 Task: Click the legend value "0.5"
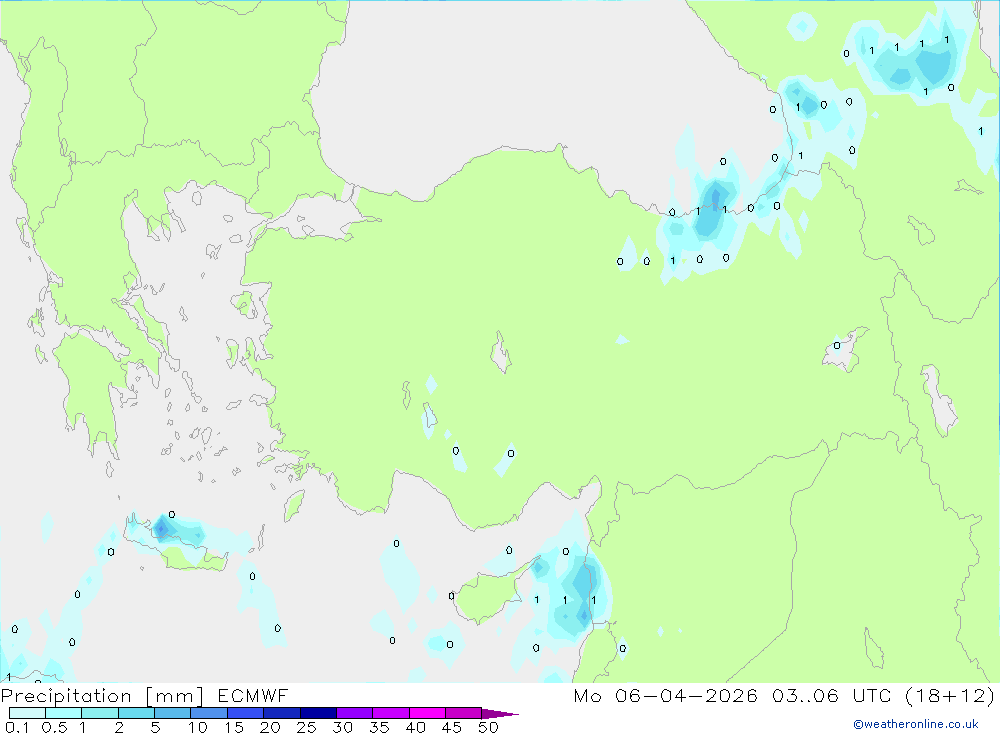(x=55, y=727)
